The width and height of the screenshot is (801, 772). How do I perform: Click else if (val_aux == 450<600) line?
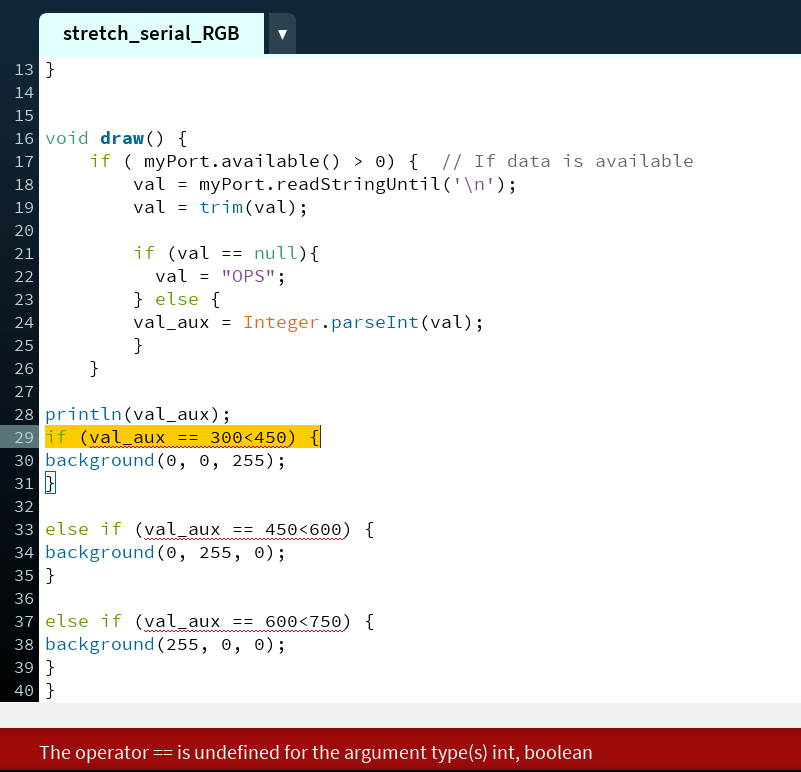point(209,529)
